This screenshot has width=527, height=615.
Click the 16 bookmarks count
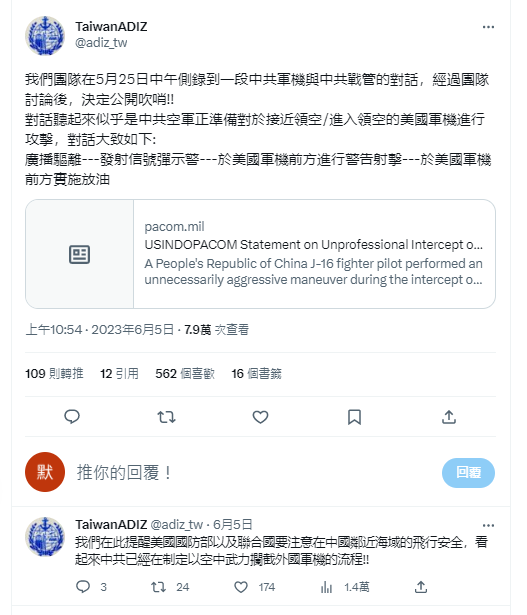coord(256,373)
